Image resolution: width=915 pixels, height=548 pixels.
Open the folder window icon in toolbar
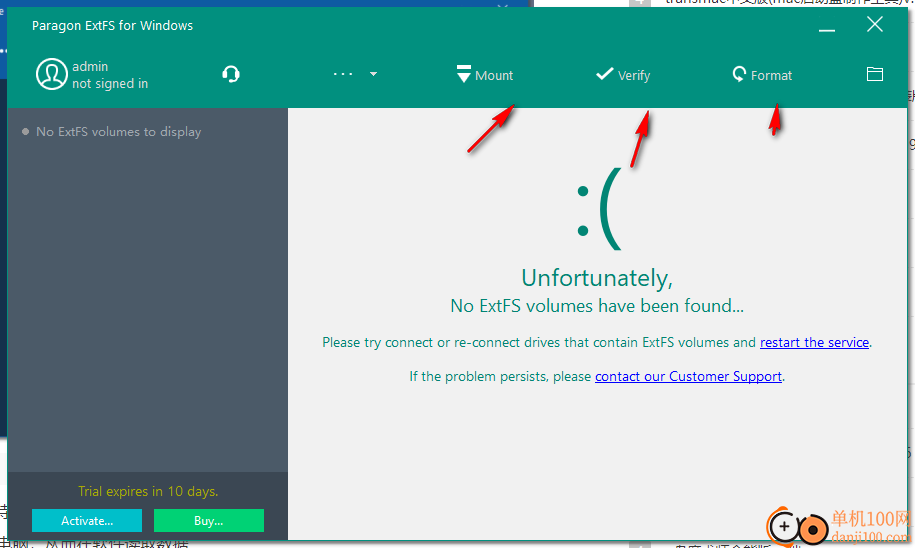point(874,74)
